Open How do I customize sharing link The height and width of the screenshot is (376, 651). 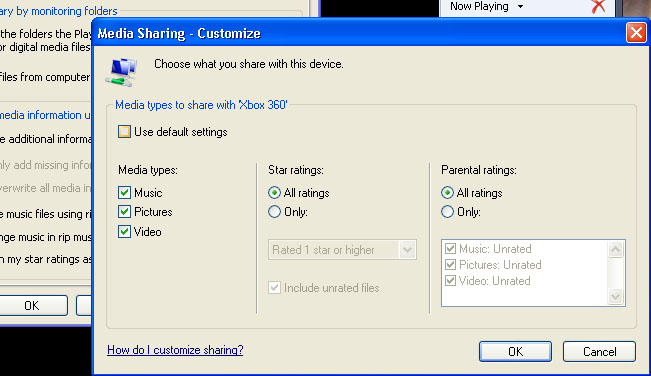(x=175, y=350)
